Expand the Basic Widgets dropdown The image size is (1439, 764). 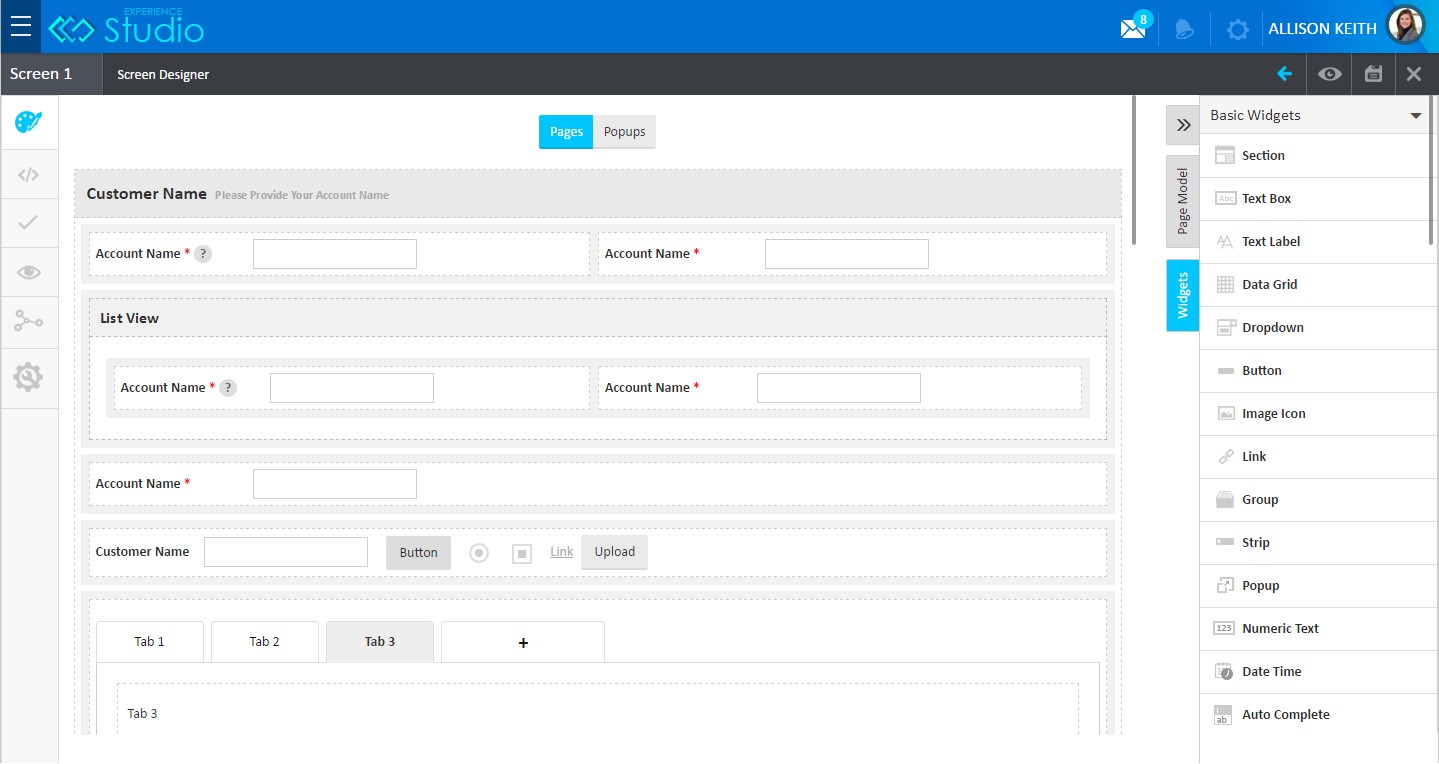(x=1415, y=116)
